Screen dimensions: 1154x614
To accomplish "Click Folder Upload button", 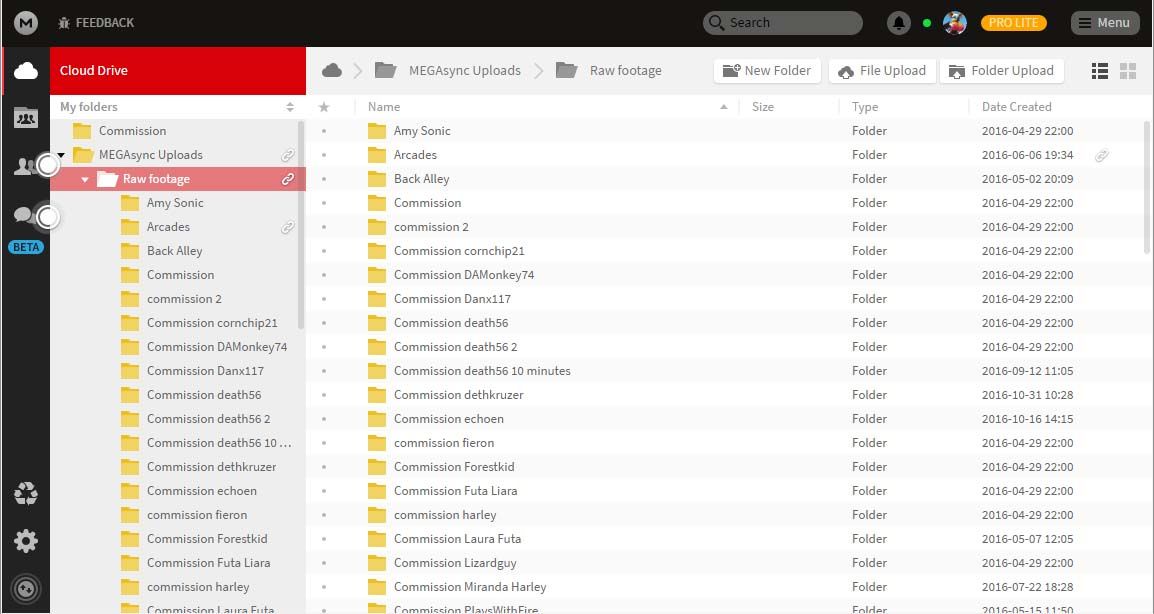I will pyautogui.click(x=1002, y=71).
